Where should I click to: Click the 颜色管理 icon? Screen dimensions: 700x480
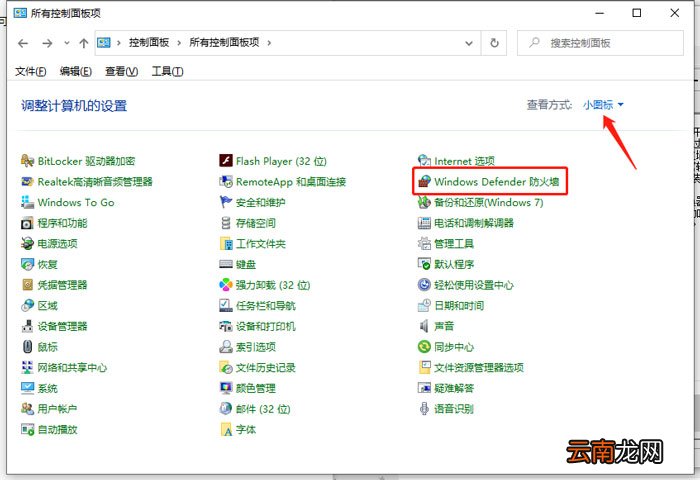click(226, 388)
